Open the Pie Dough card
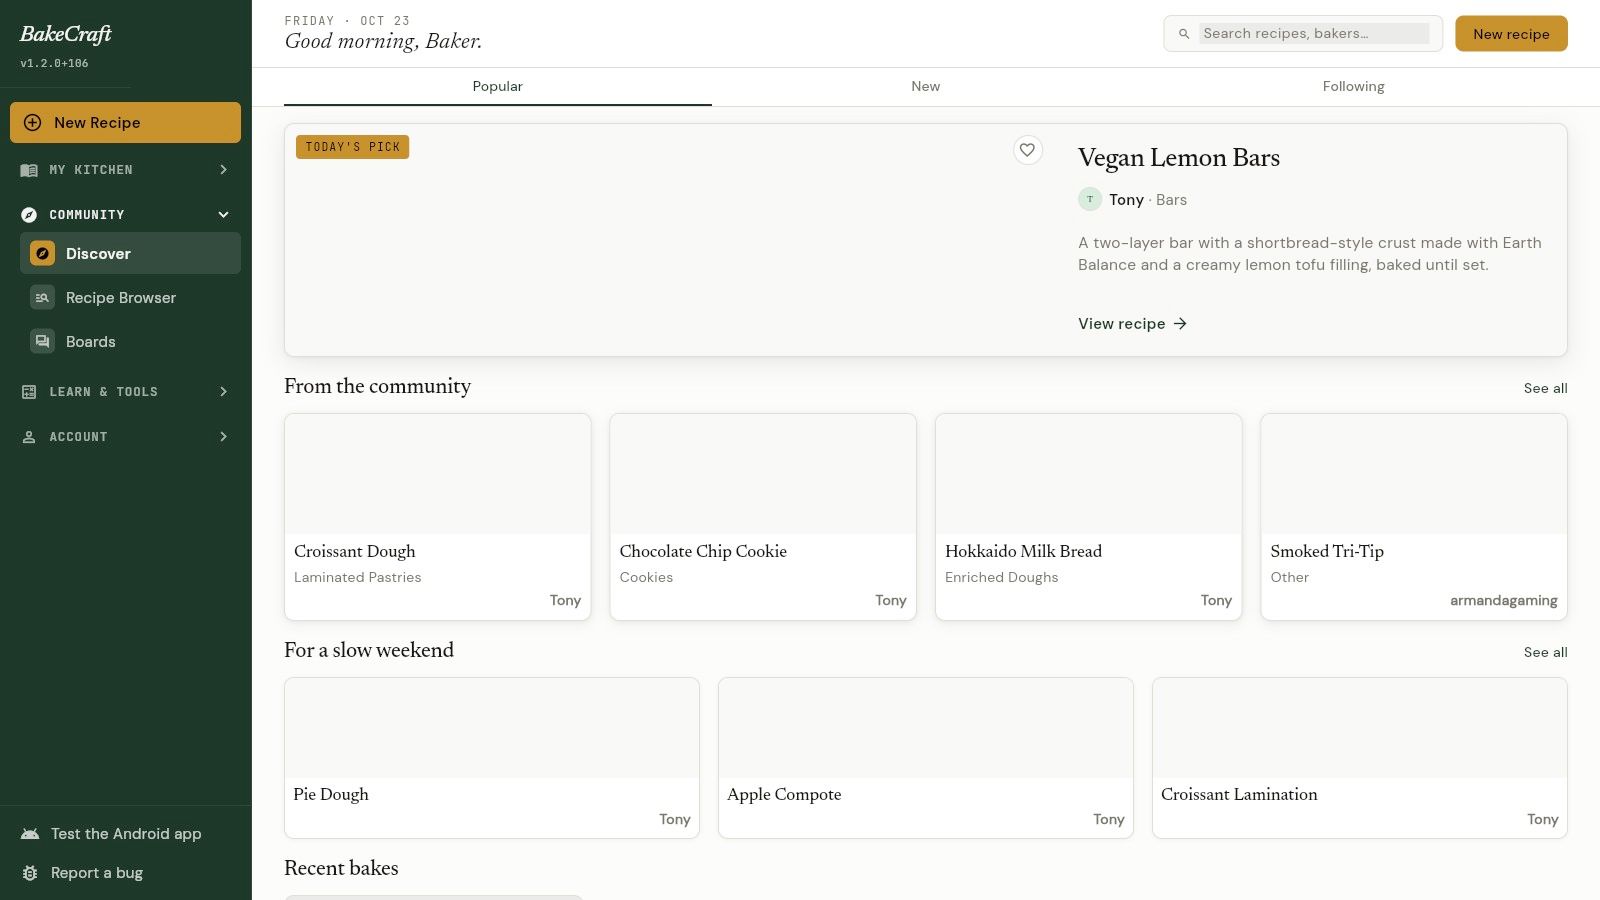This screenshot has width=1600, height=900. (492, 758)
